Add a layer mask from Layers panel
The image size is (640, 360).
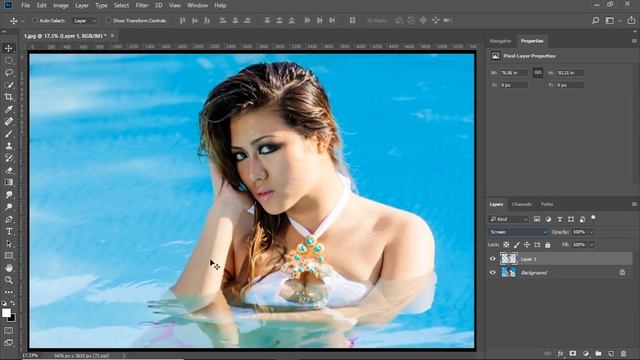(573, 353)
